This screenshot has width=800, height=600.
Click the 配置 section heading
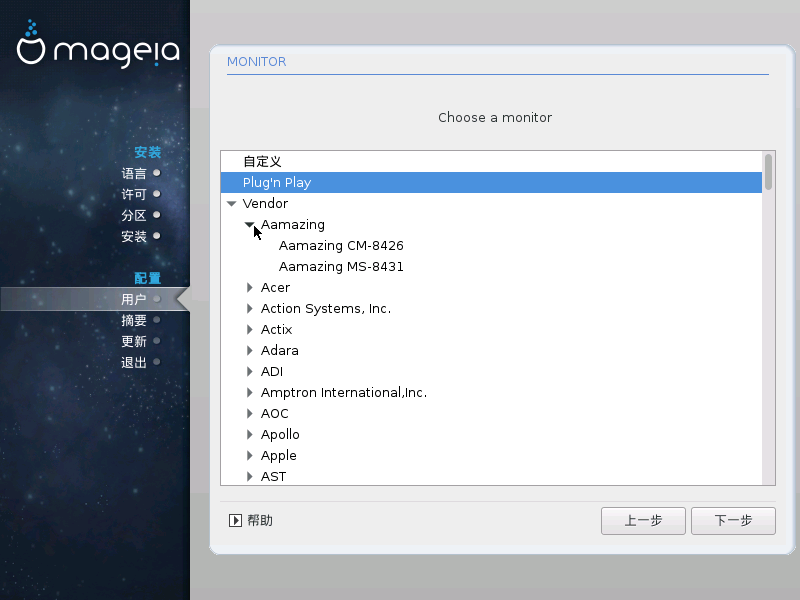pyautogui.click(x=147, y=278)
